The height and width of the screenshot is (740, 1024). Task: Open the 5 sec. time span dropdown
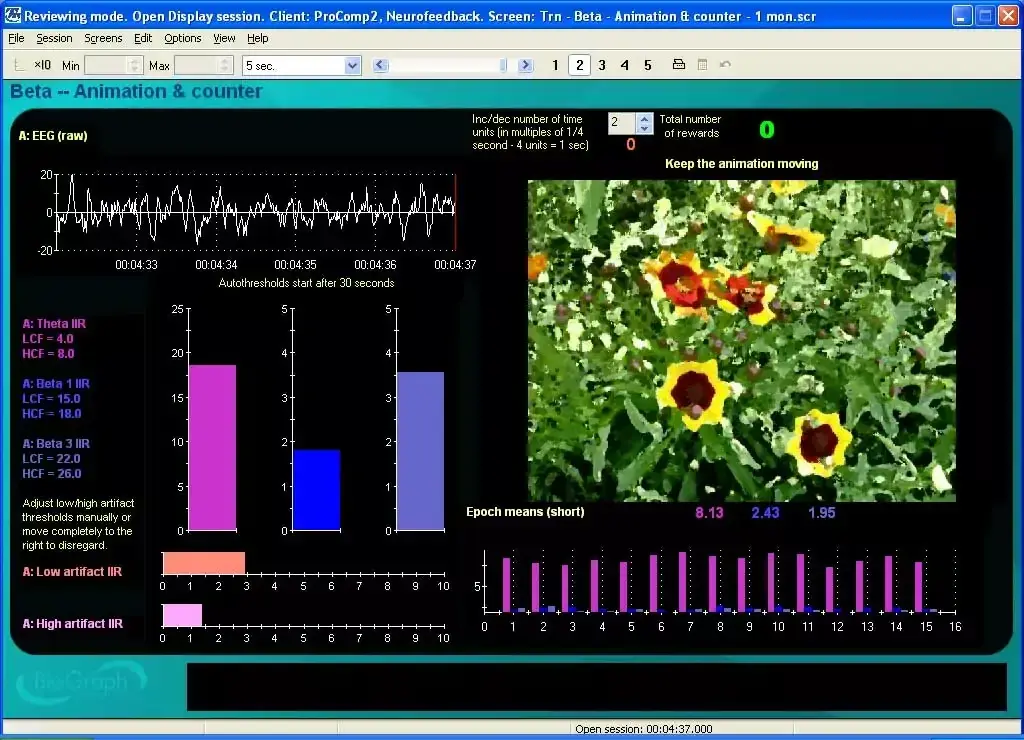352,65
